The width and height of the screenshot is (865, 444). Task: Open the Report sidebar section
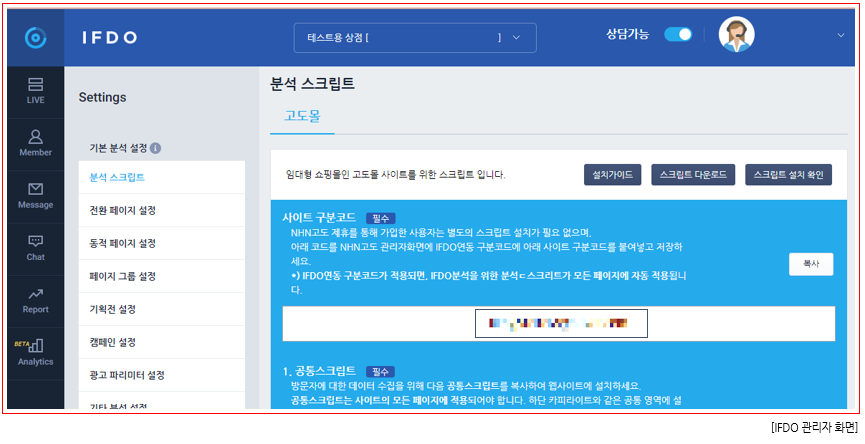tap(36, 301)
